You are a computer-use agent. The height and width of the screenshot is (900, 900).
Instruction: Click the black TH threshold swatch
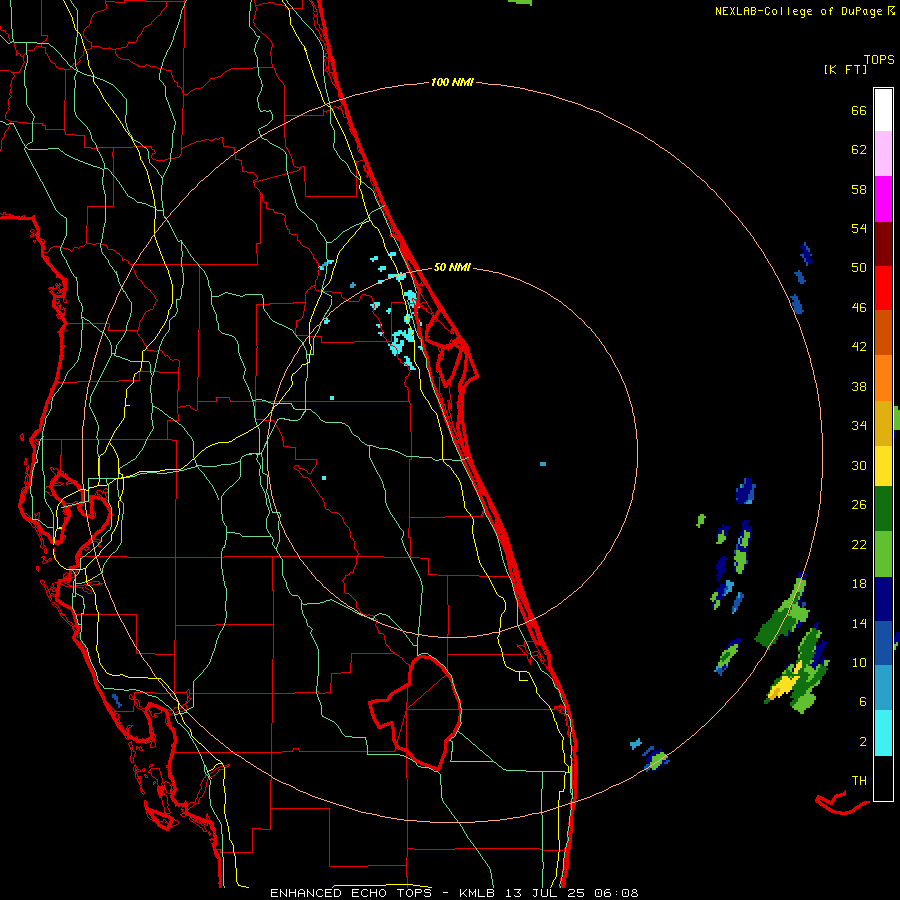[883, 778]
